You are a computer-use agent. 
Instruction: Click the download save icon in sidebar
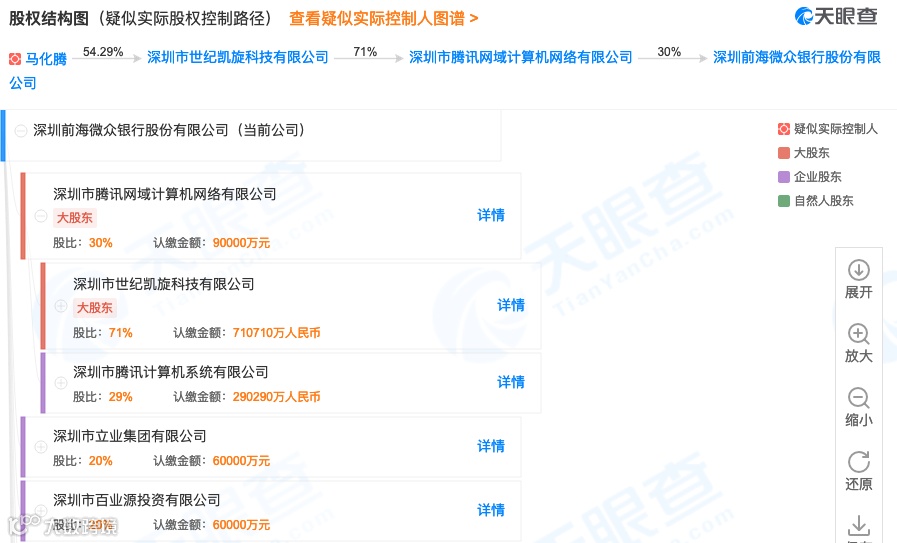[x=859, y=525]
